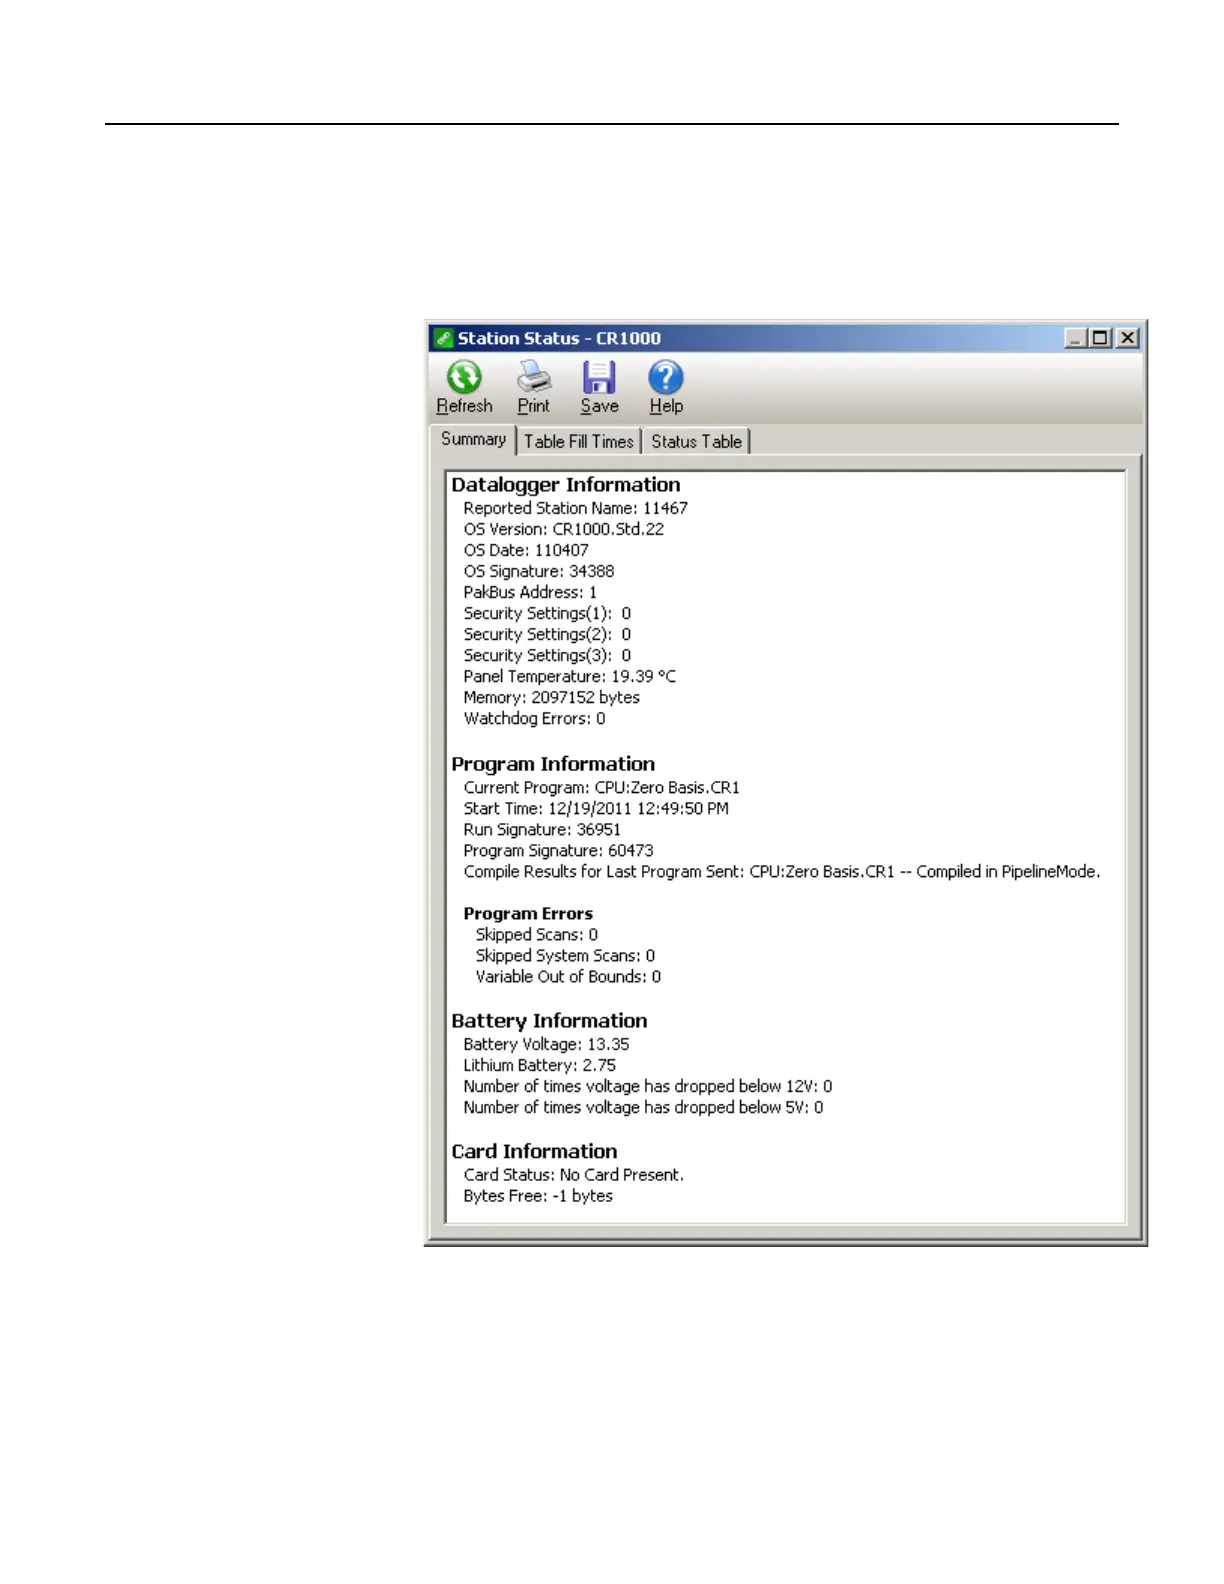Click the Save floppy disk icon
The width and height of the screenshot is (1224, 1584).
pos(599,378)
